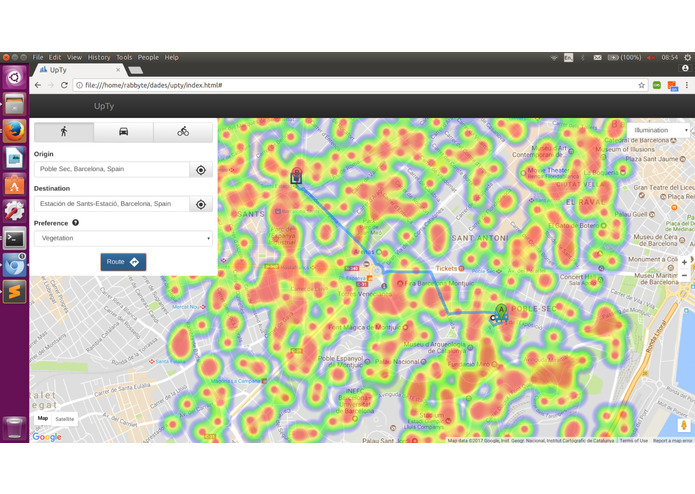695x494 pixels.
Task: Select the walking travel mode
Action: pos(64,132)
